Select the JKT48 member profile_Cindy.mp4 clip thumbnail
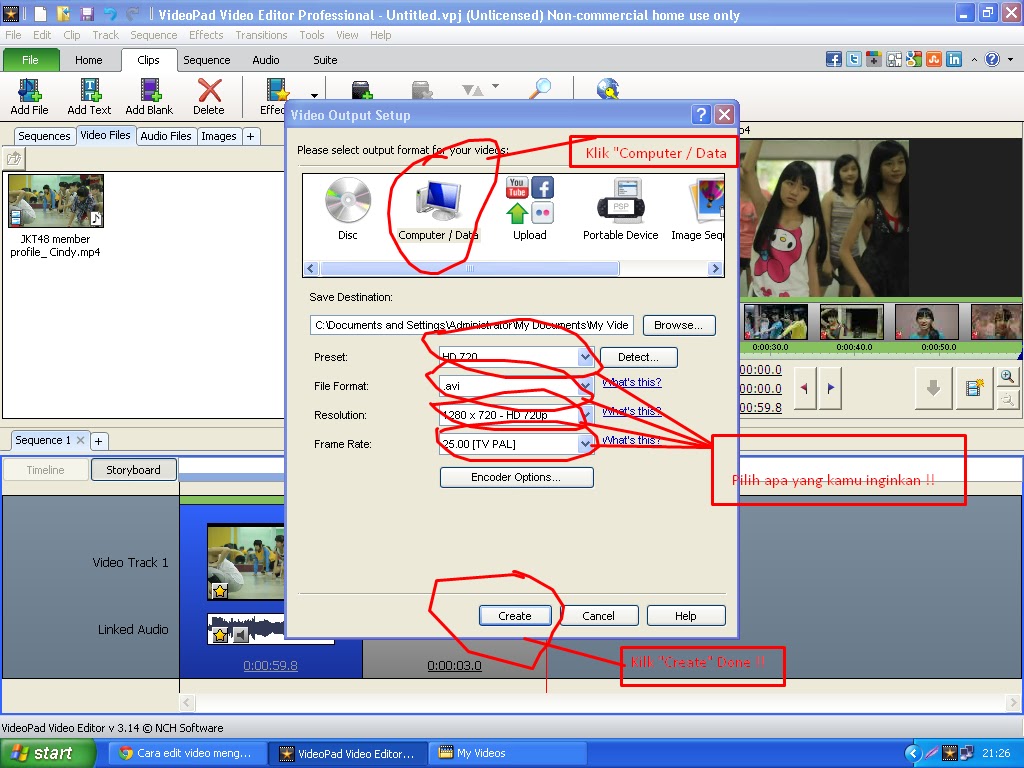This screenshot has height=768, width=1024. pyautogui.click(x=56, y=200)
